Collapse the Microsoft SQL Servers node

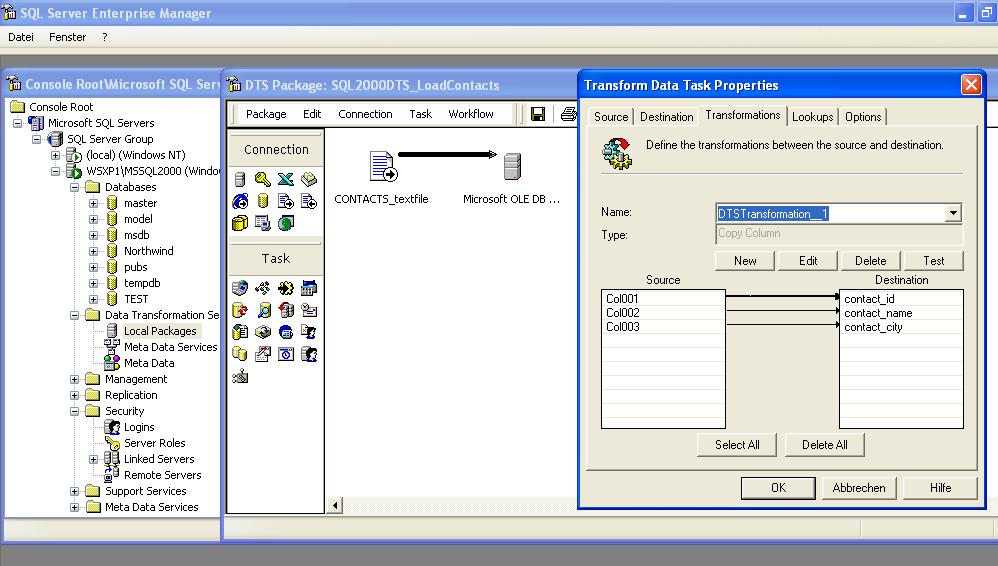pyautogui.click(x=18, y=123)
